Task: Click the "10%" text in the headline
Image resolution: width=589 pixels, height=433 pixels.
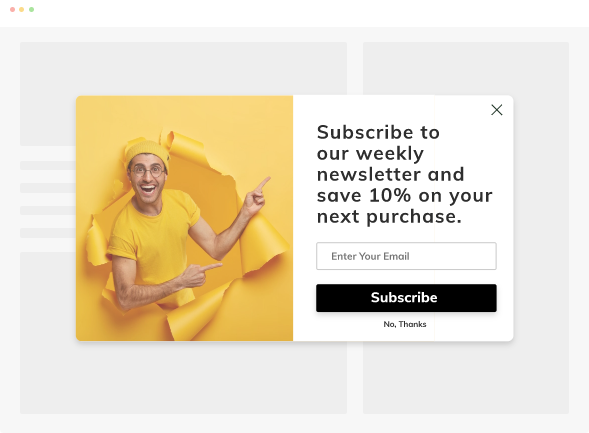Action: (390, 195)
